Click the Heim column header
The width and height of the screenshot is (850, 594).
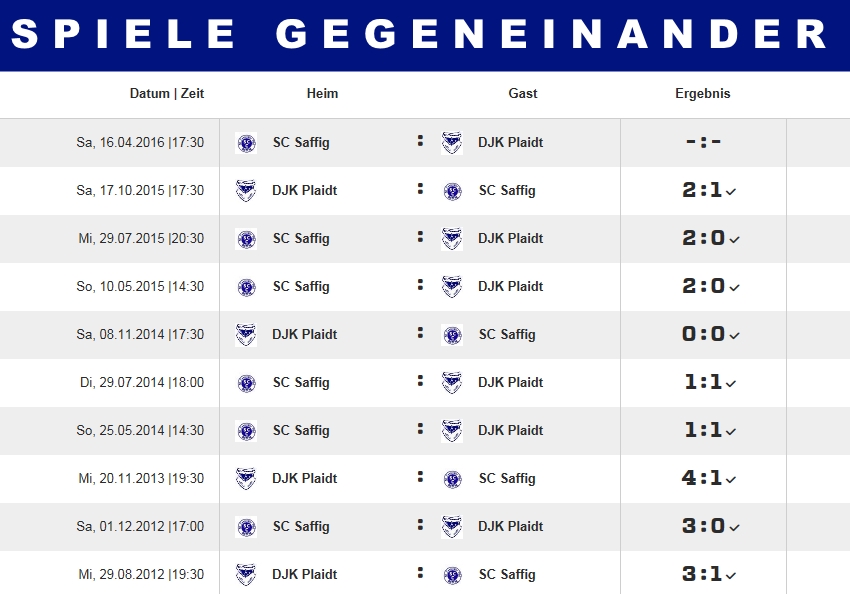(x=322, y=94)
